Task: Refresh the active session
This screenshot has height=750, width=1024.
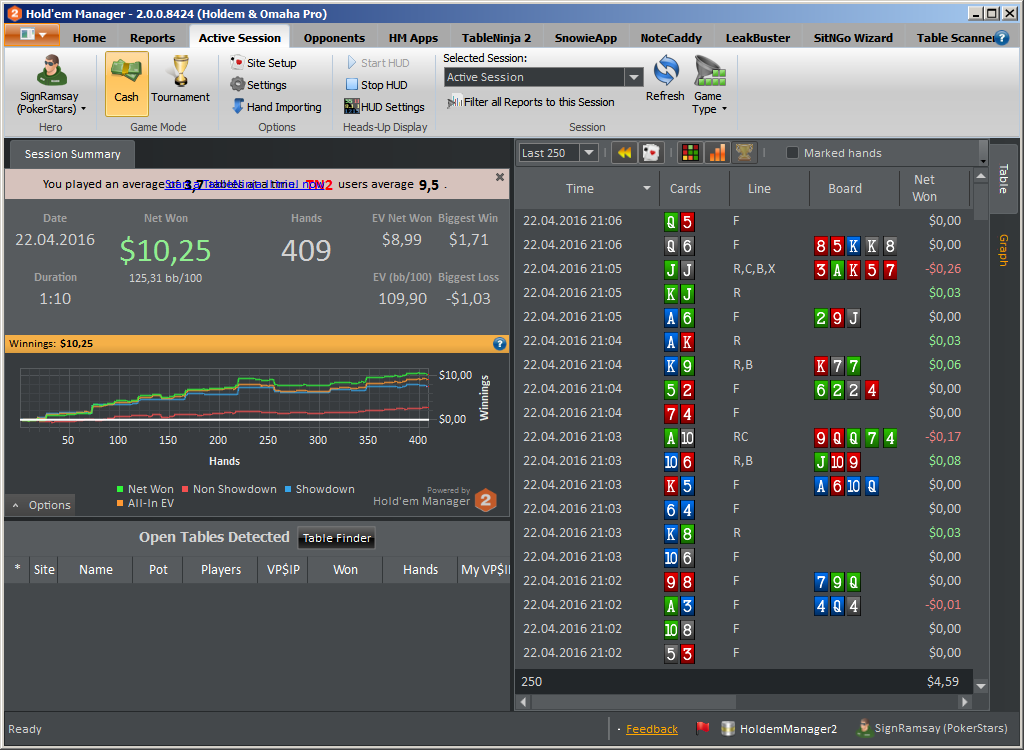Action: [x=665, y=79]
